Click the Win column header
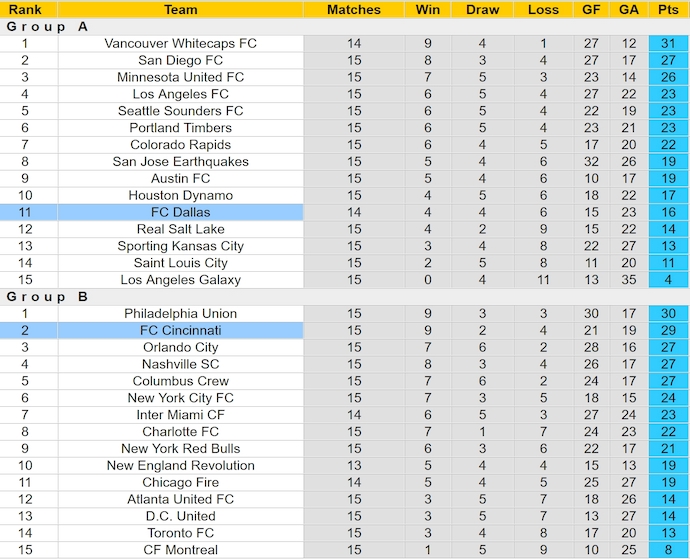 click(x=427, y=9)
